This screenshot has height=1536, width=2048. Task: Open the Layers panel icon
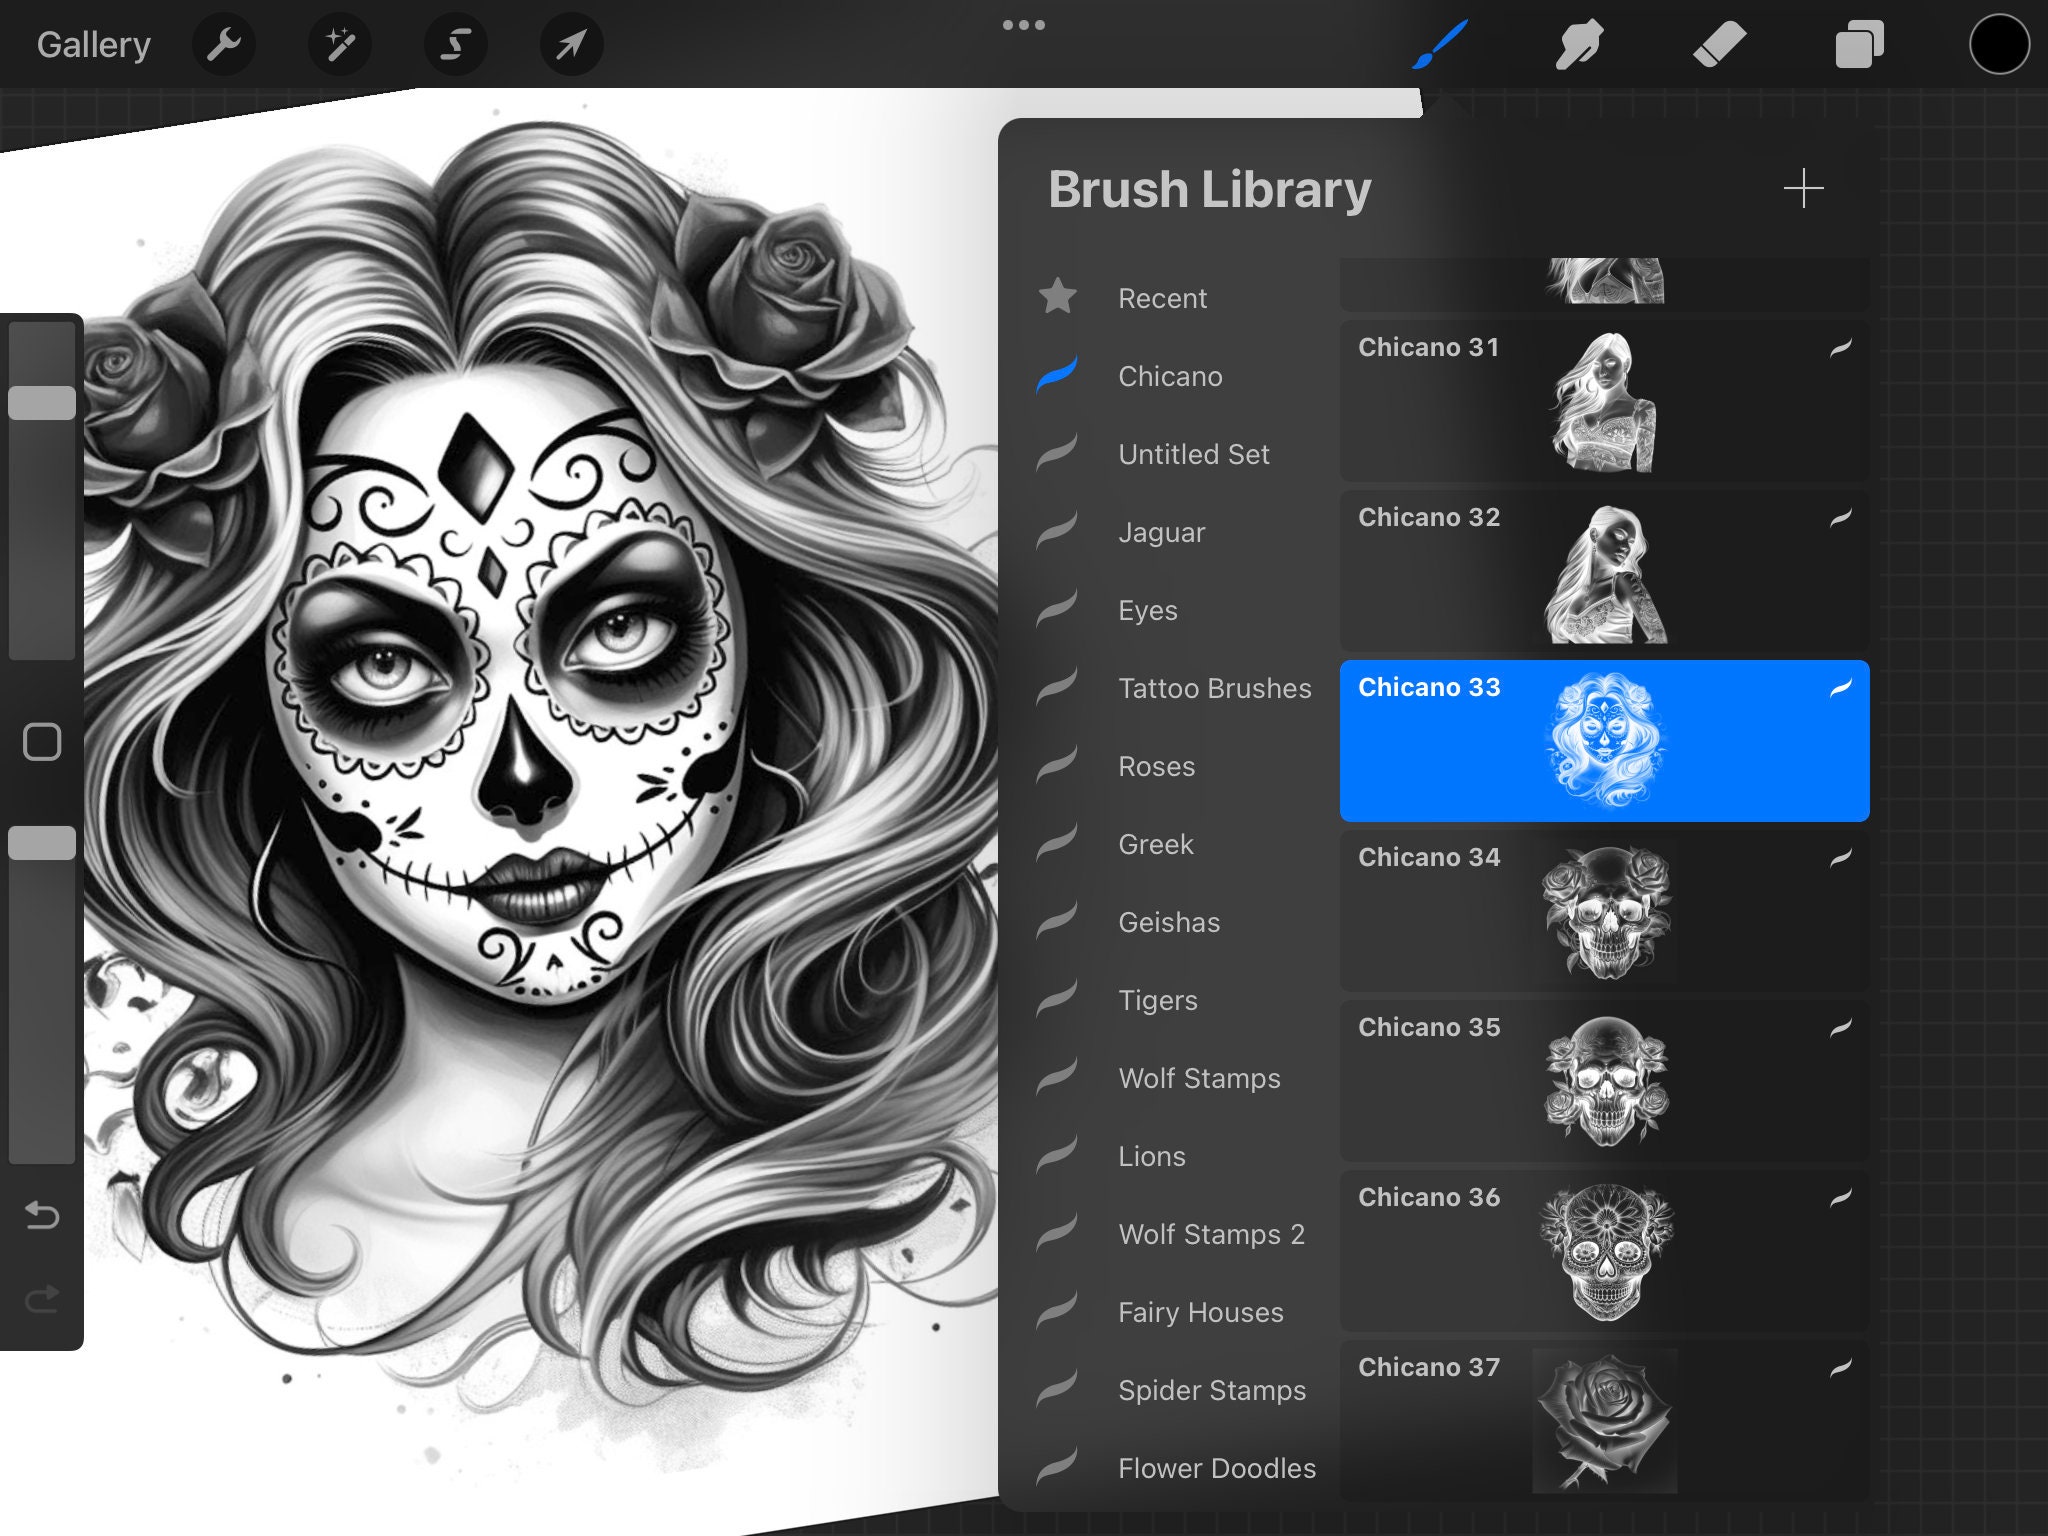(1860, 45)
